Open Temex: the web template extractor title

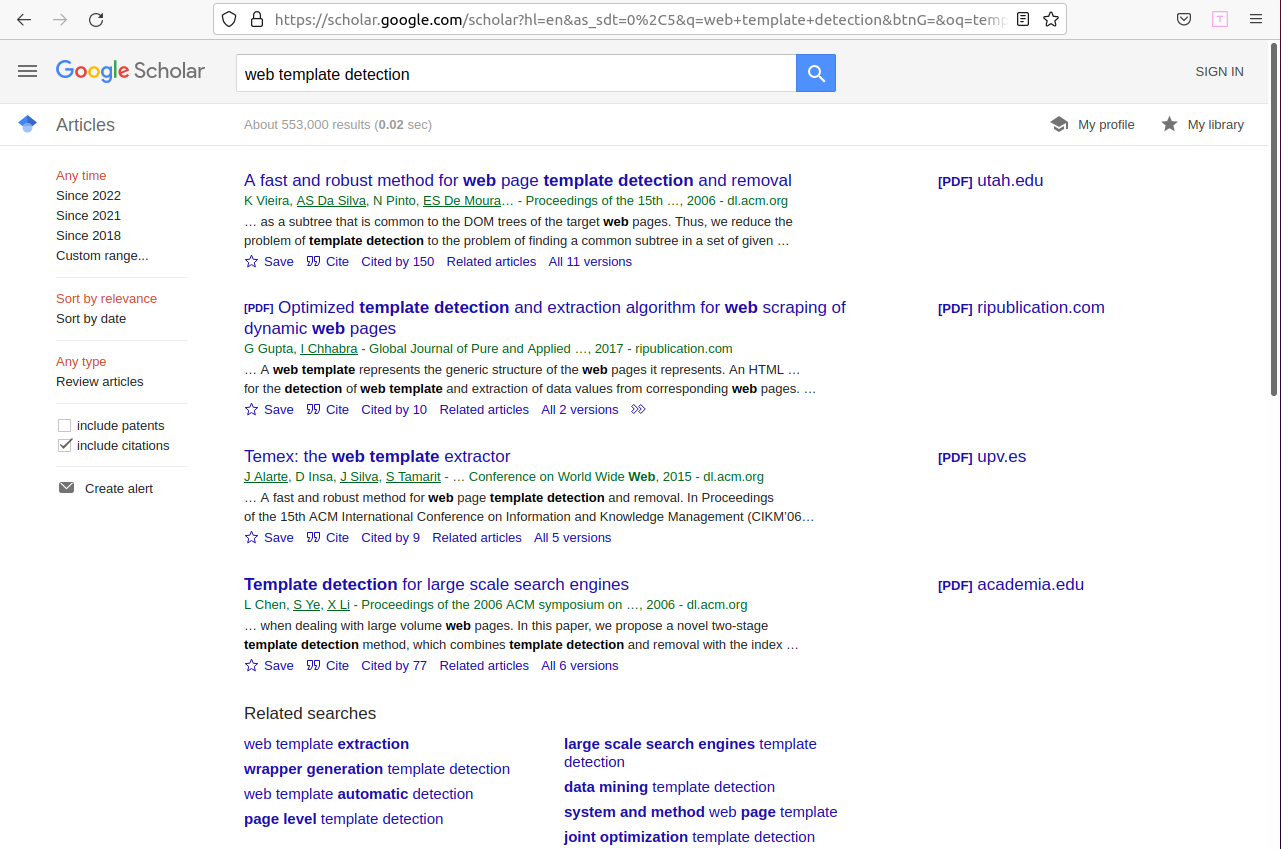click(x=377, y=457)
